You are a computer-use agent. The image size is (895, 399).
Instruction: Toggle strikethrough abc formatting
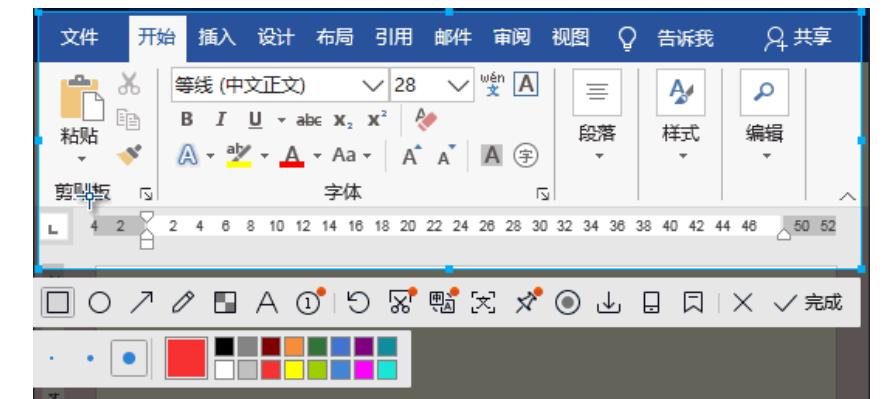pos(309,120)
